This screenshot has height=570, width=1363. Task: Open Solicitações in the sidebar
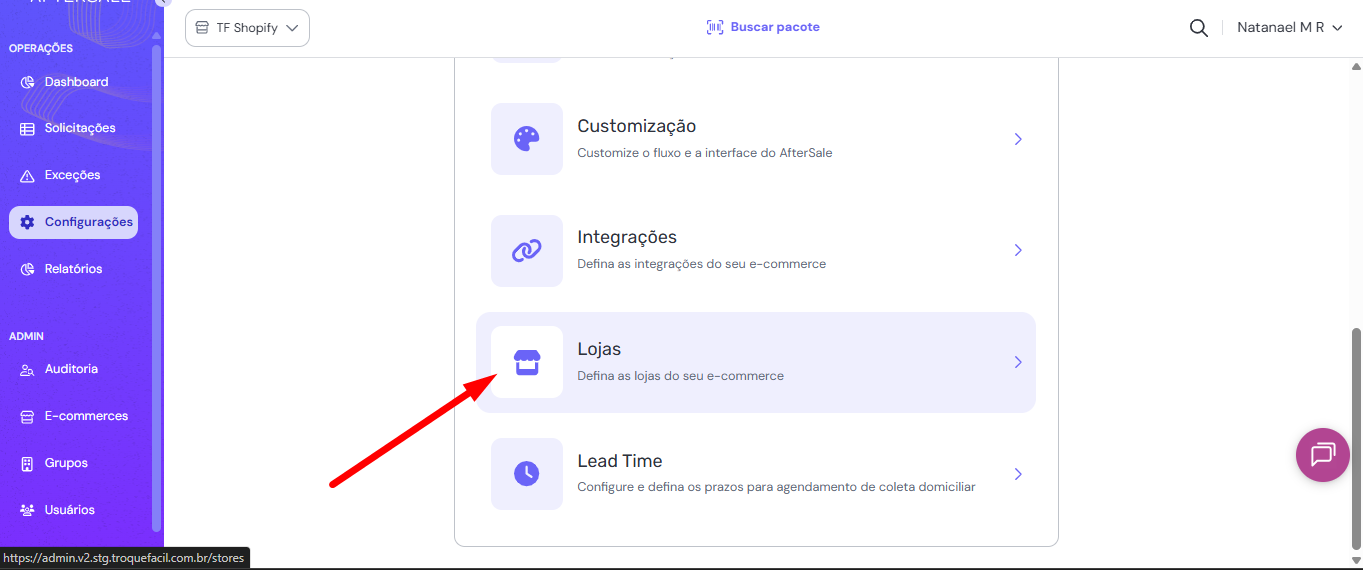click(x=79, y=128)
